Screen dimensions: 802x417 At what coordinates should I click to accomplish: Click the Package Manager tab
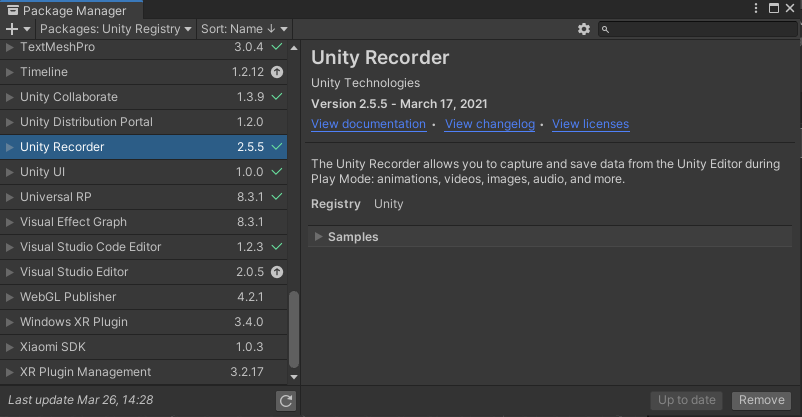point(71,10)
